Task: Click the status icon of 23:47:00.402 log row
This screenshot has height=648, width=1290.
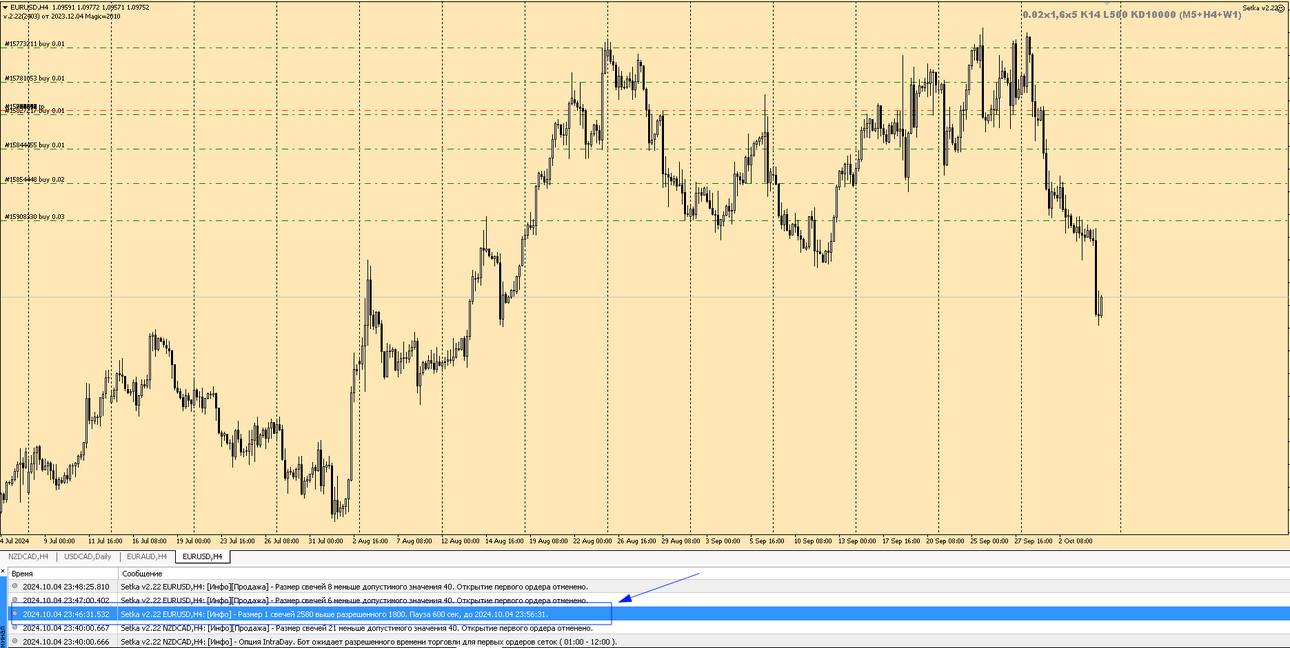Action: [15, 600]
